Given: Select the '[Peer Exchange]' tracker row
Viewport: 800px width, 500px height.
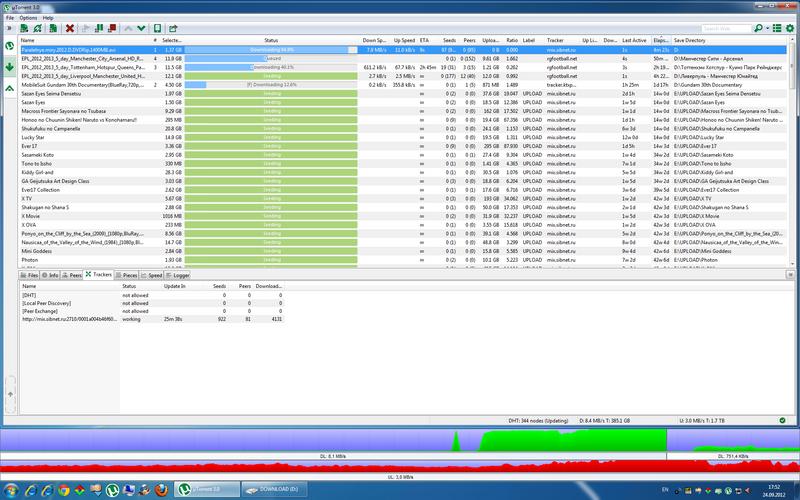Looking at the screenshot, I should coord(152,311).
